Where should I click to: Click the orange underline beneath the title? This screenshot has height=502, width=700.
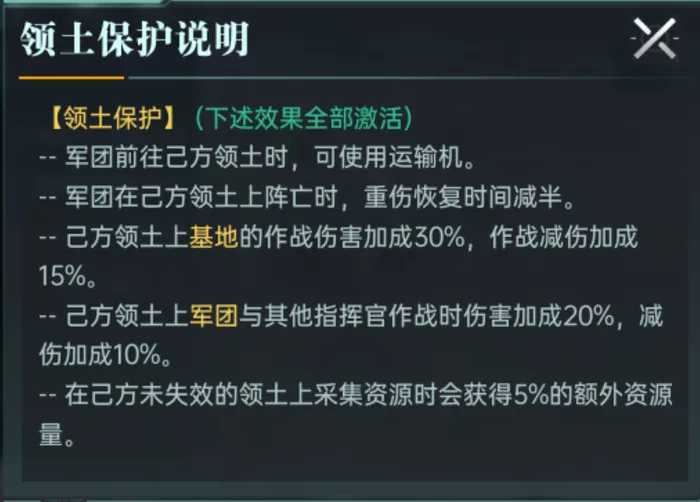[x=71, y=78]
